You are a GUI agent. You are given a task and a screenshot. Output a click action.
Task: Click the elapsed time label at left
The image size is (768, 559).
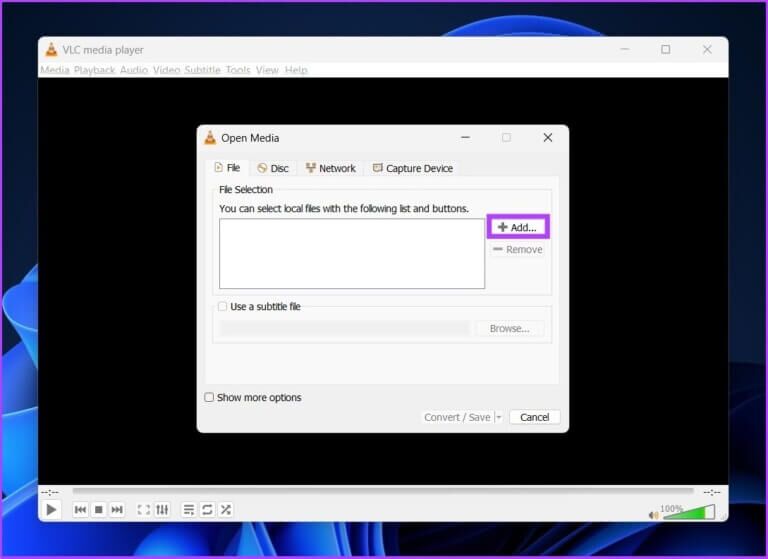50,491
